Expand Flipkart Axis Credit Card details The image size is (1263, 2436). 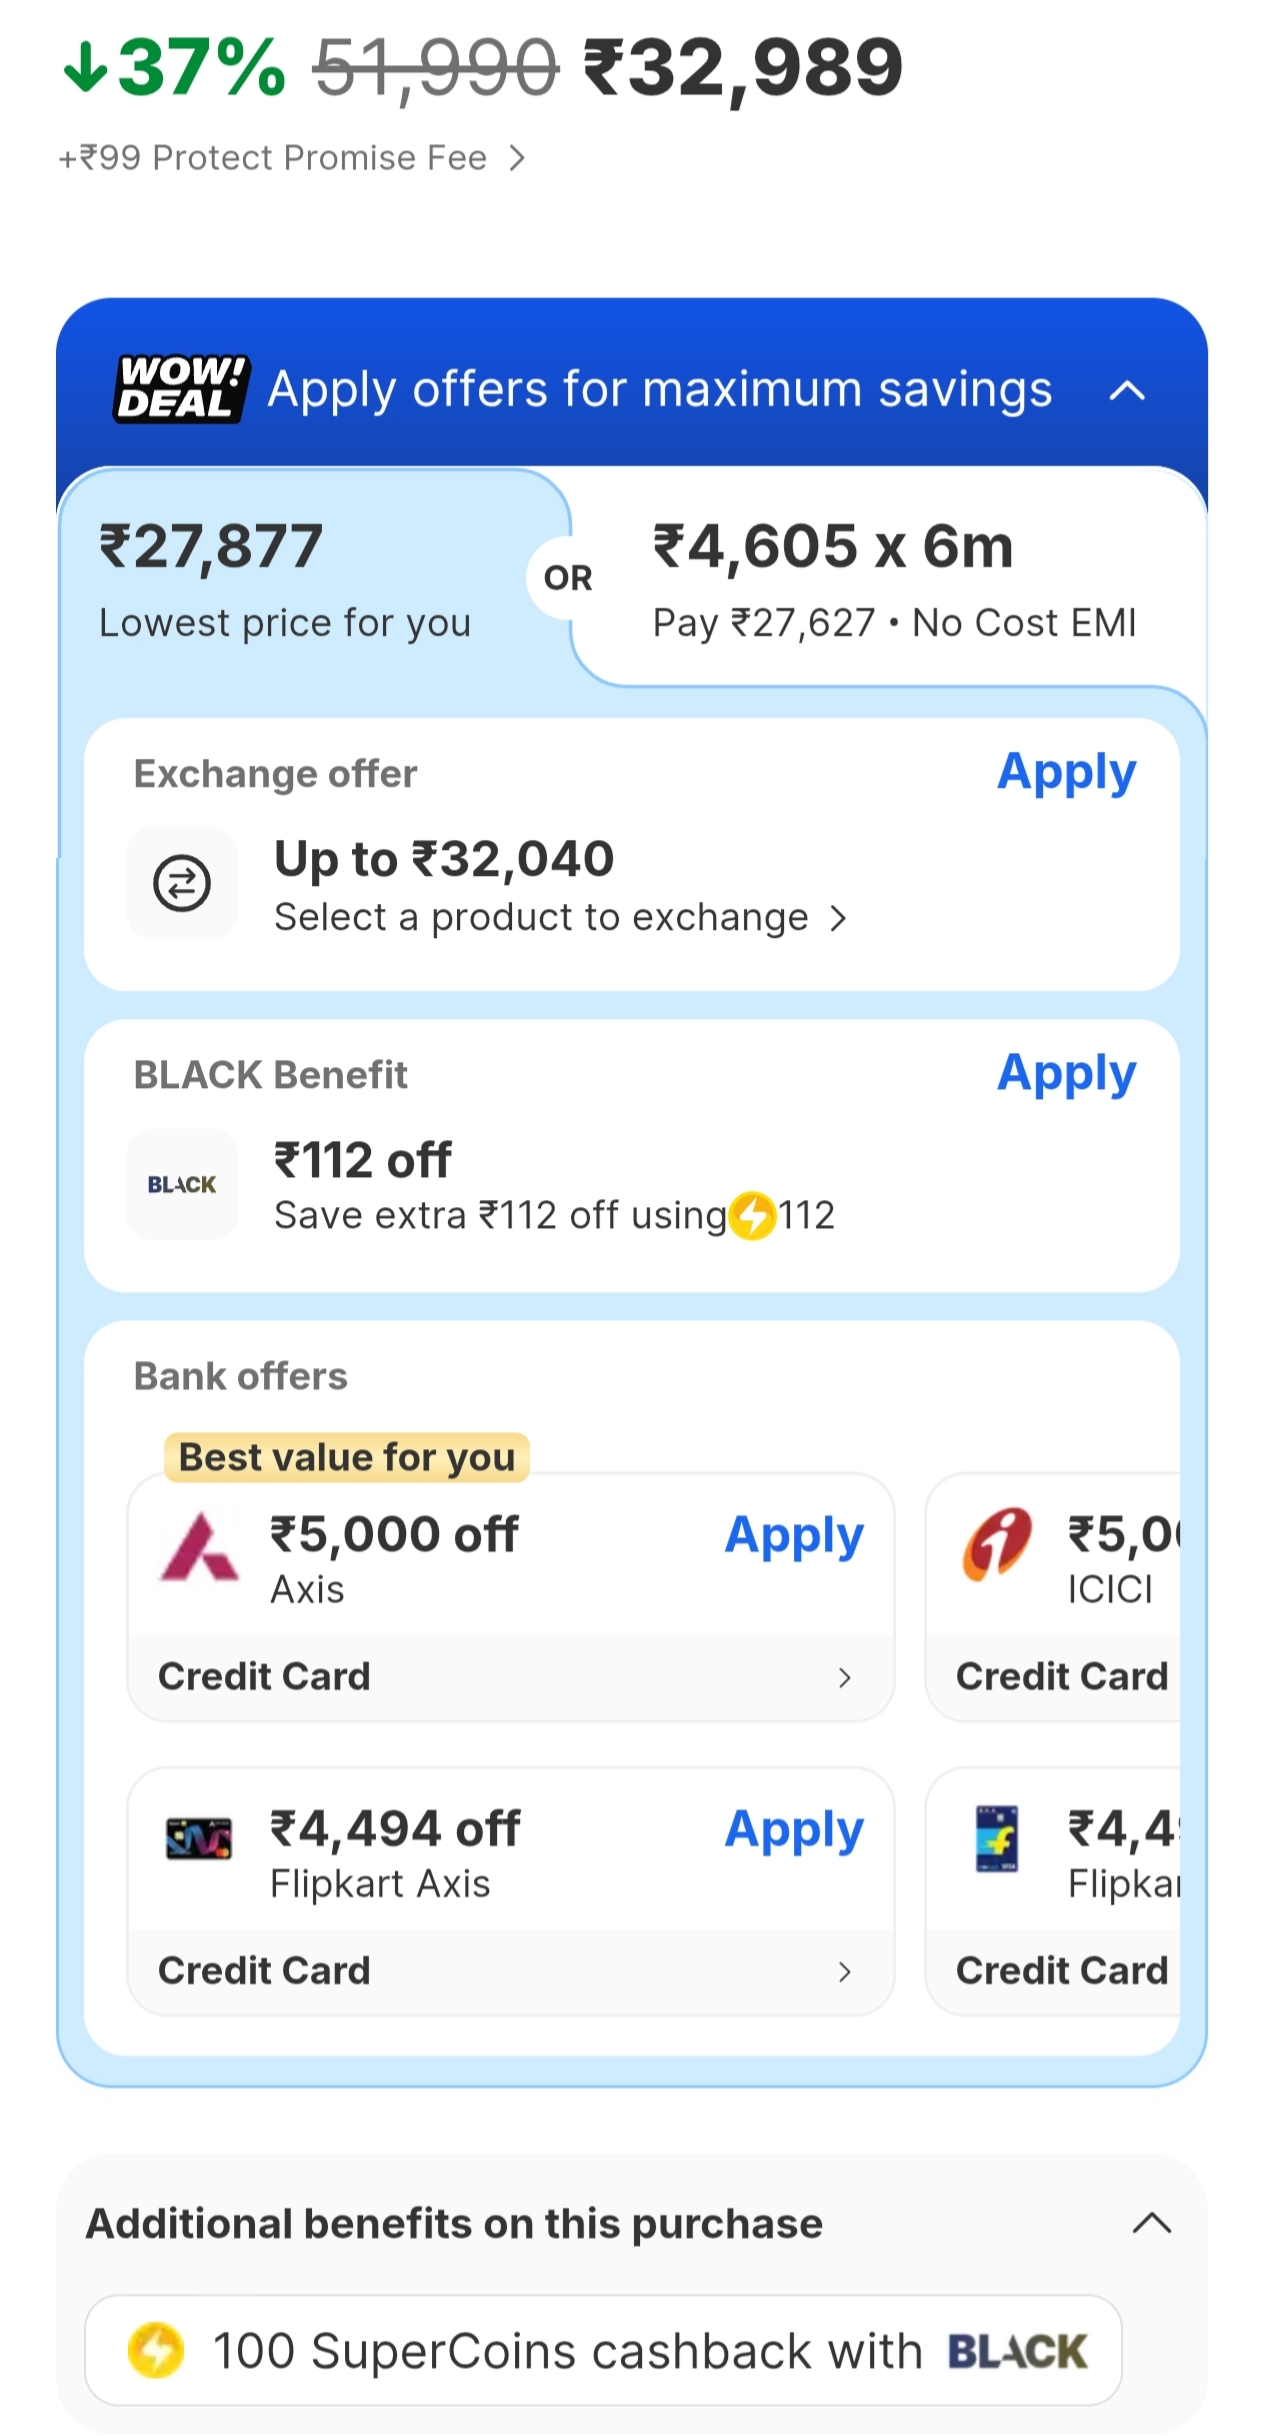844,1971
